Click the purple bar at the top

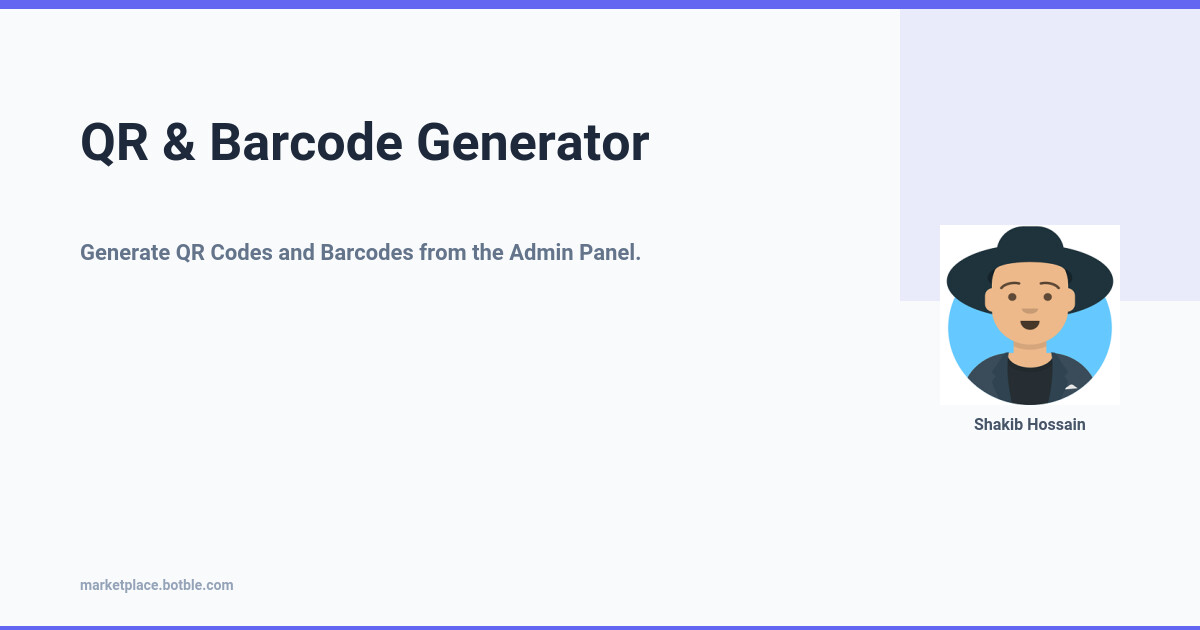(600, 4)
